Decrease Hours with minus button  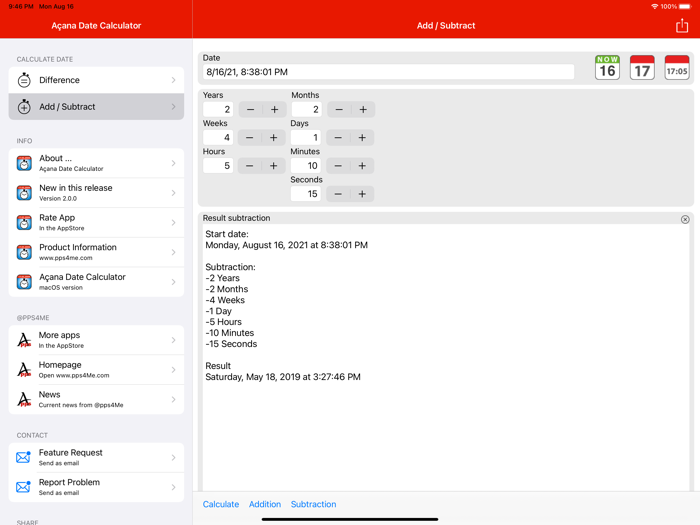click(250, 166)
